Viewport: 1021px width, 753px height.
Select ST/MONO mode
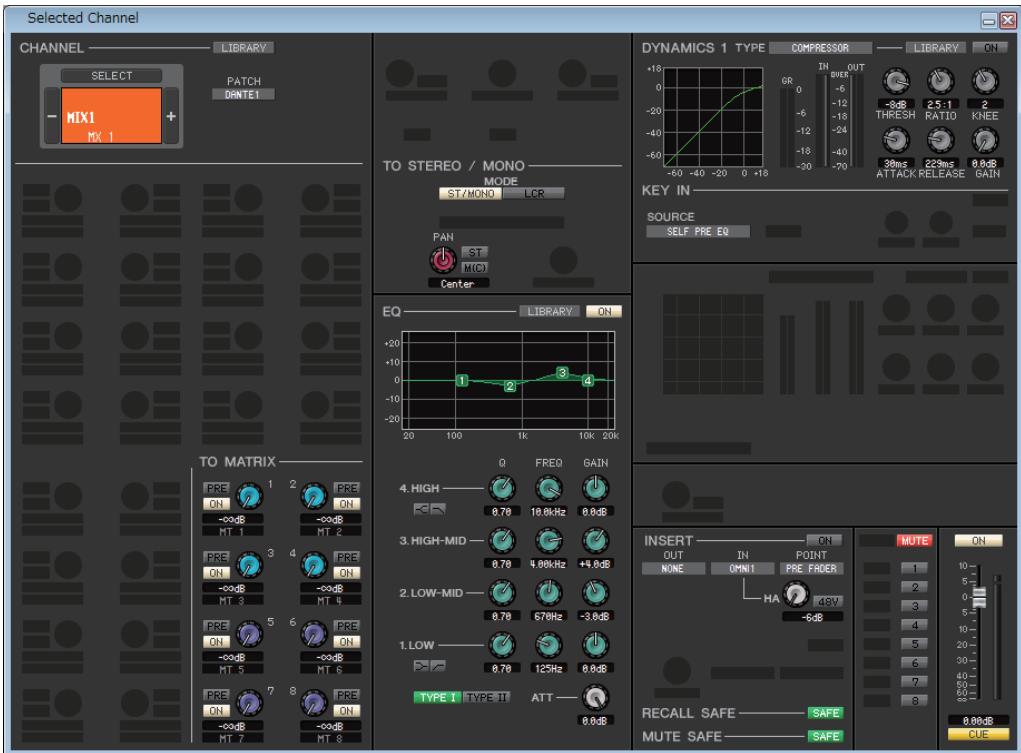coord(470,193)
